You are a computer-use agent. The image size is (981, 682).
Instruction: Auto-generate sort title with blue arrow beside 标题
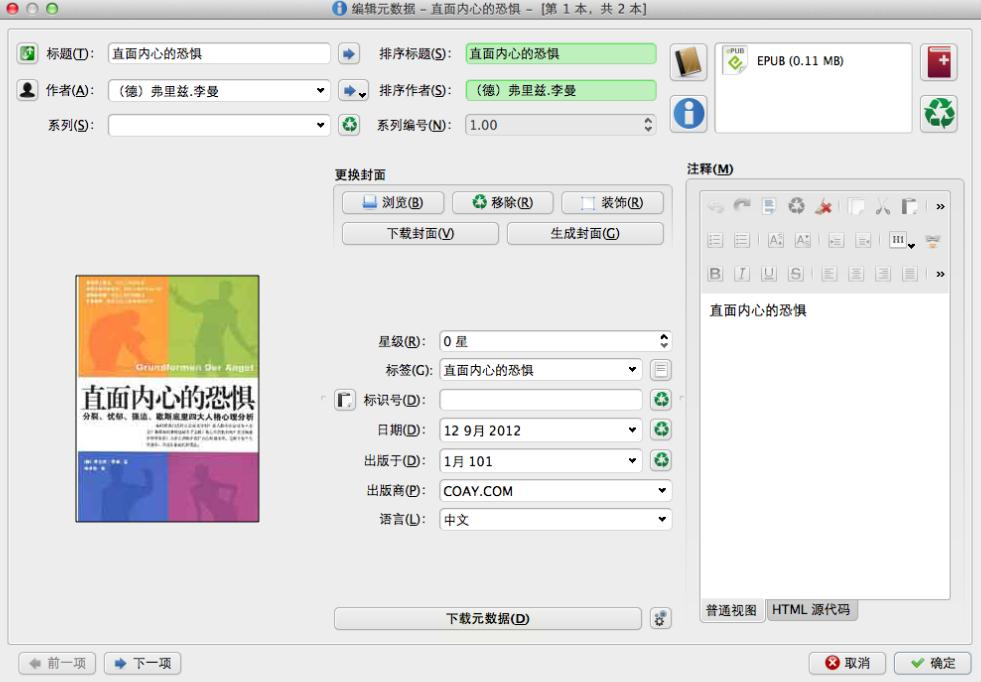coord(349,54)
